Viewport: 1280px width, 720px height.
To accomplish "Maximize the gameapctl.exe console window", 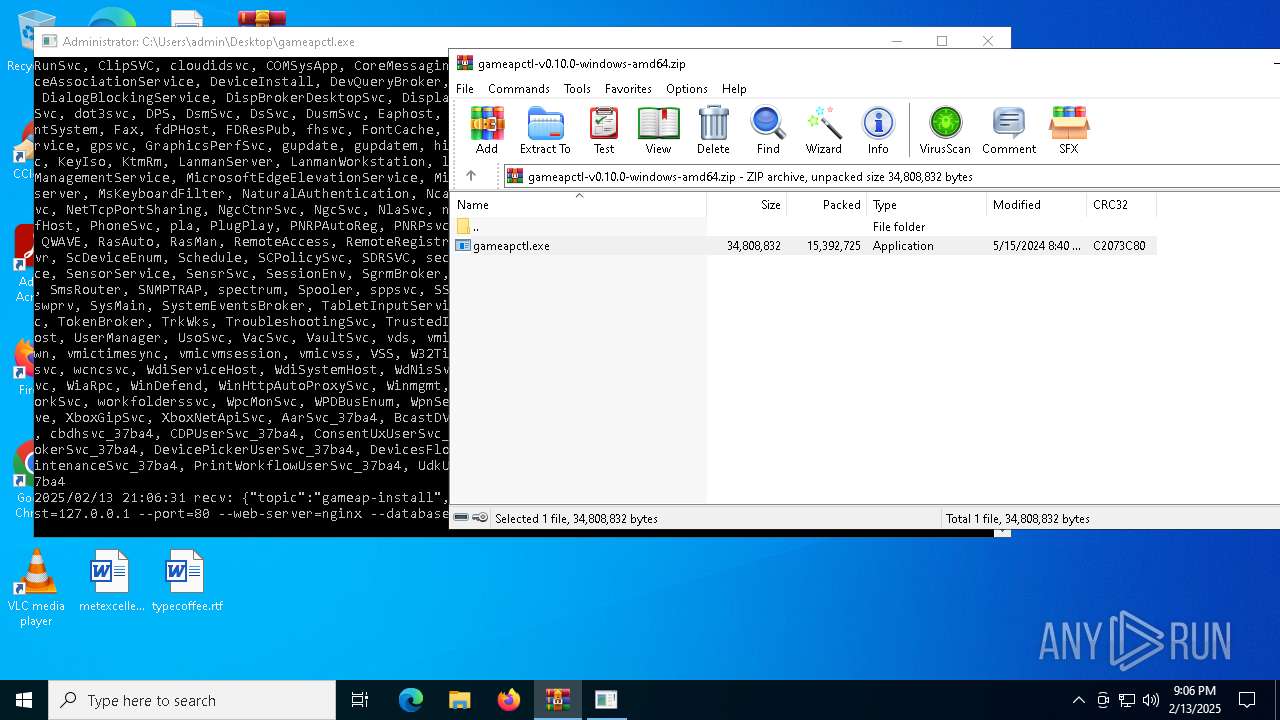I will 941,41.
